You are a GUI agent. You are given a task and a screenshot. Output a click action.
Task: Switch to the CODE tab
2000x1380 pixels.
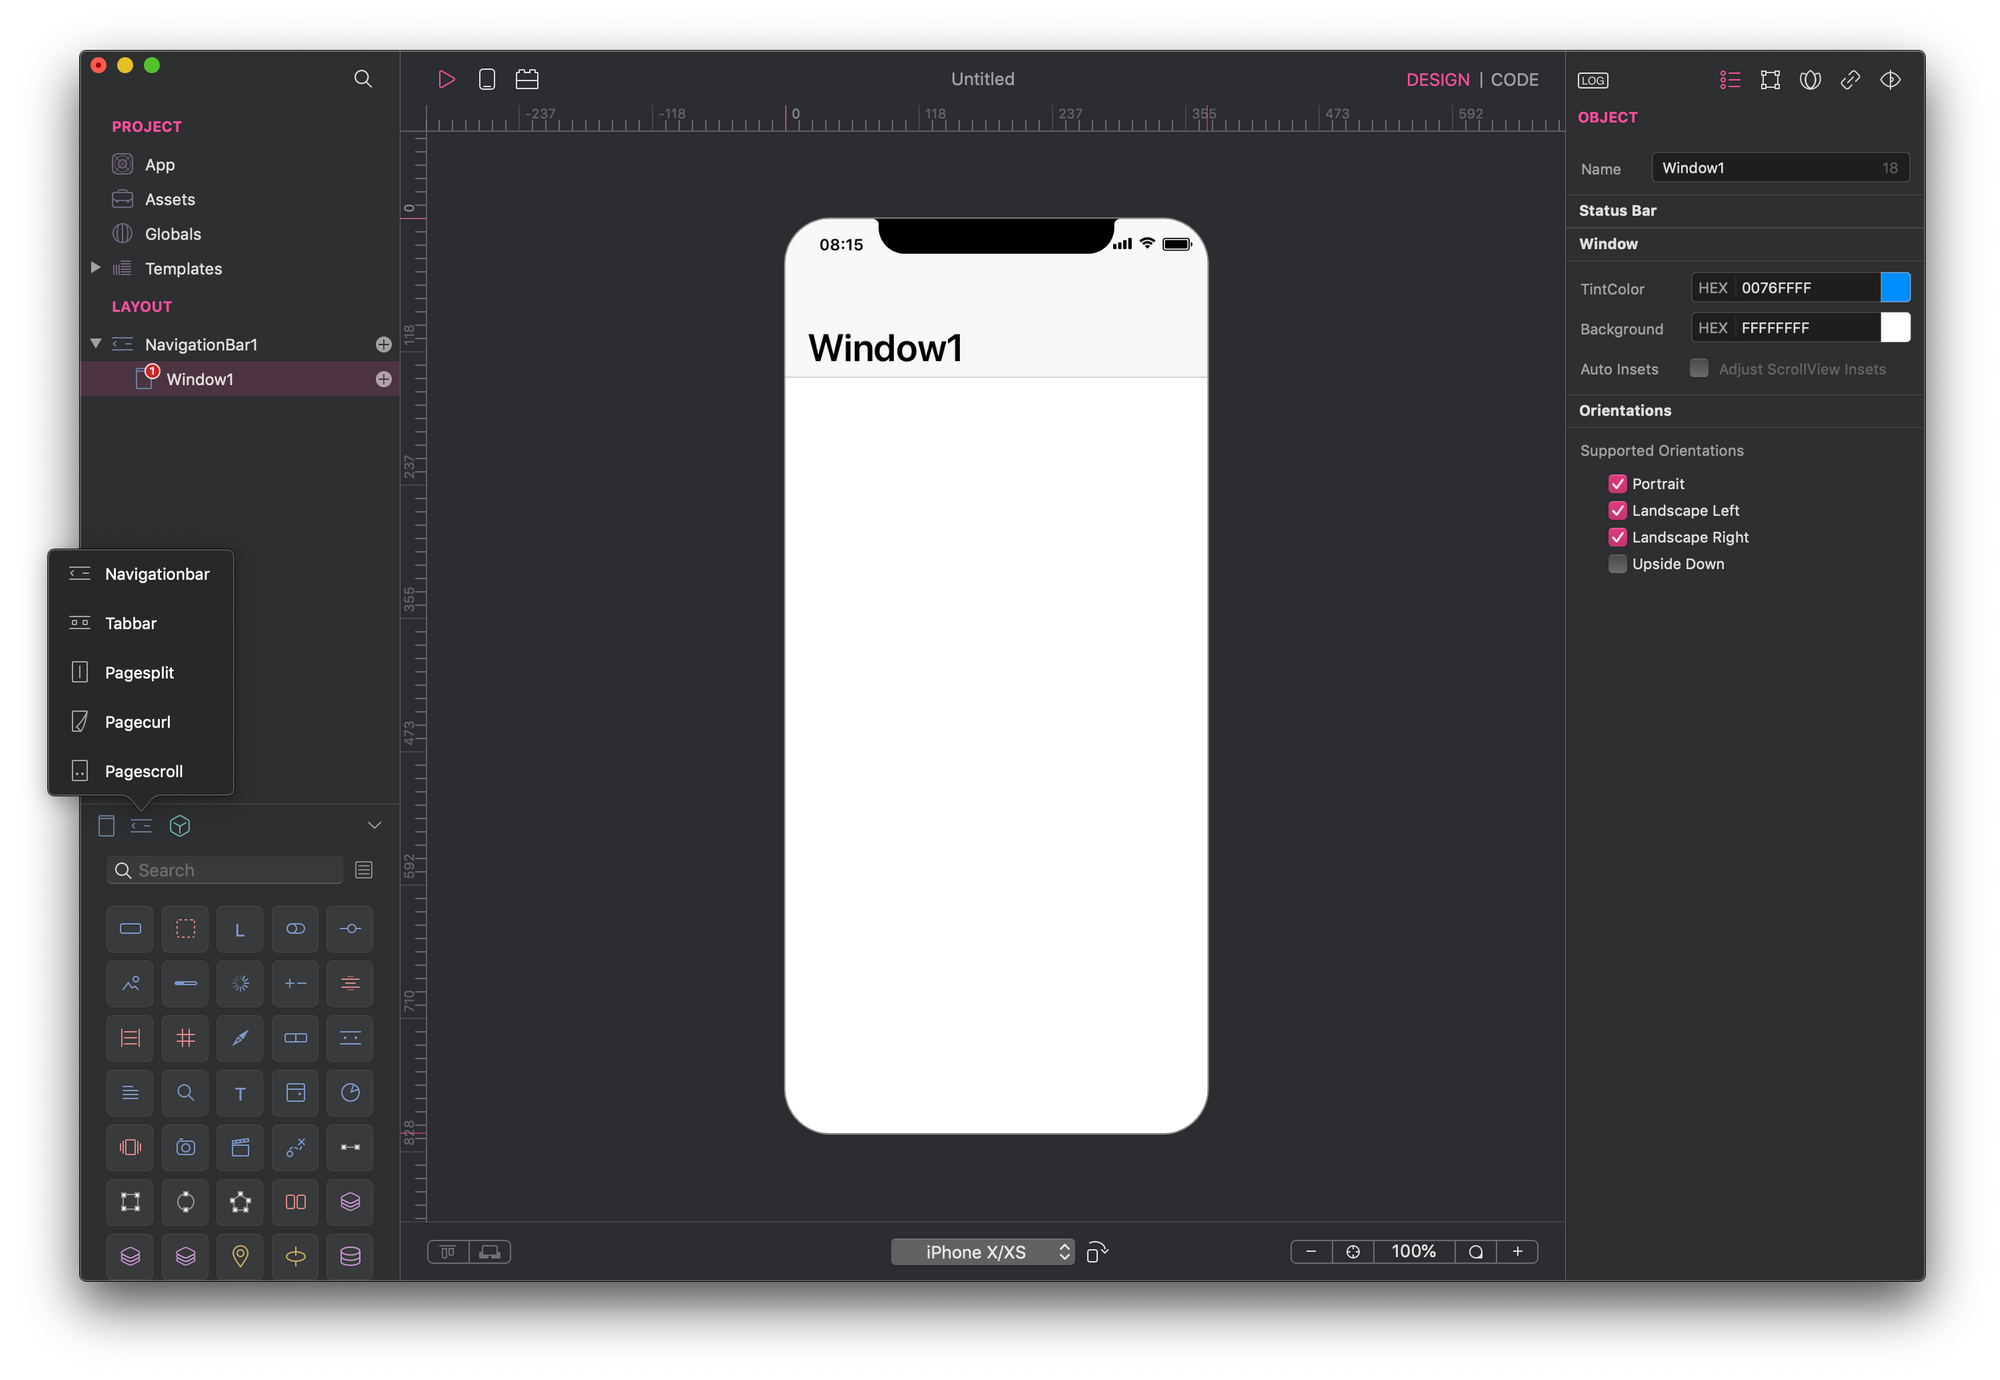tap(1514, 80)
